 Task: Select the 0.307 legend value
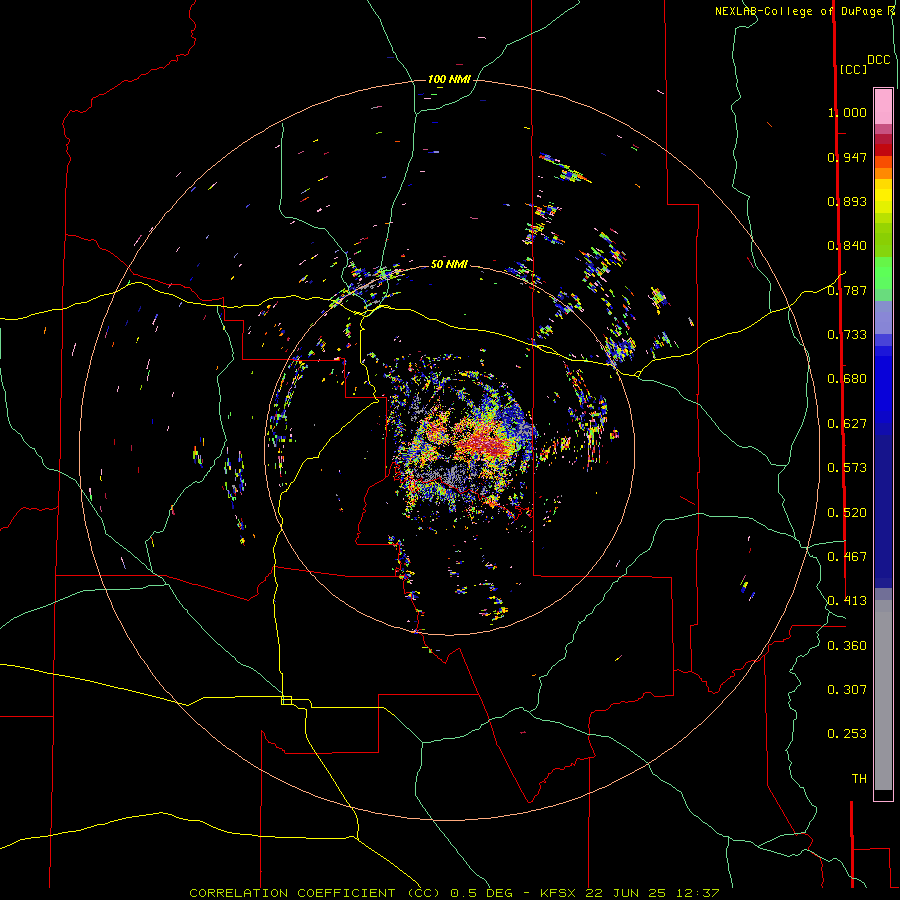847,689
